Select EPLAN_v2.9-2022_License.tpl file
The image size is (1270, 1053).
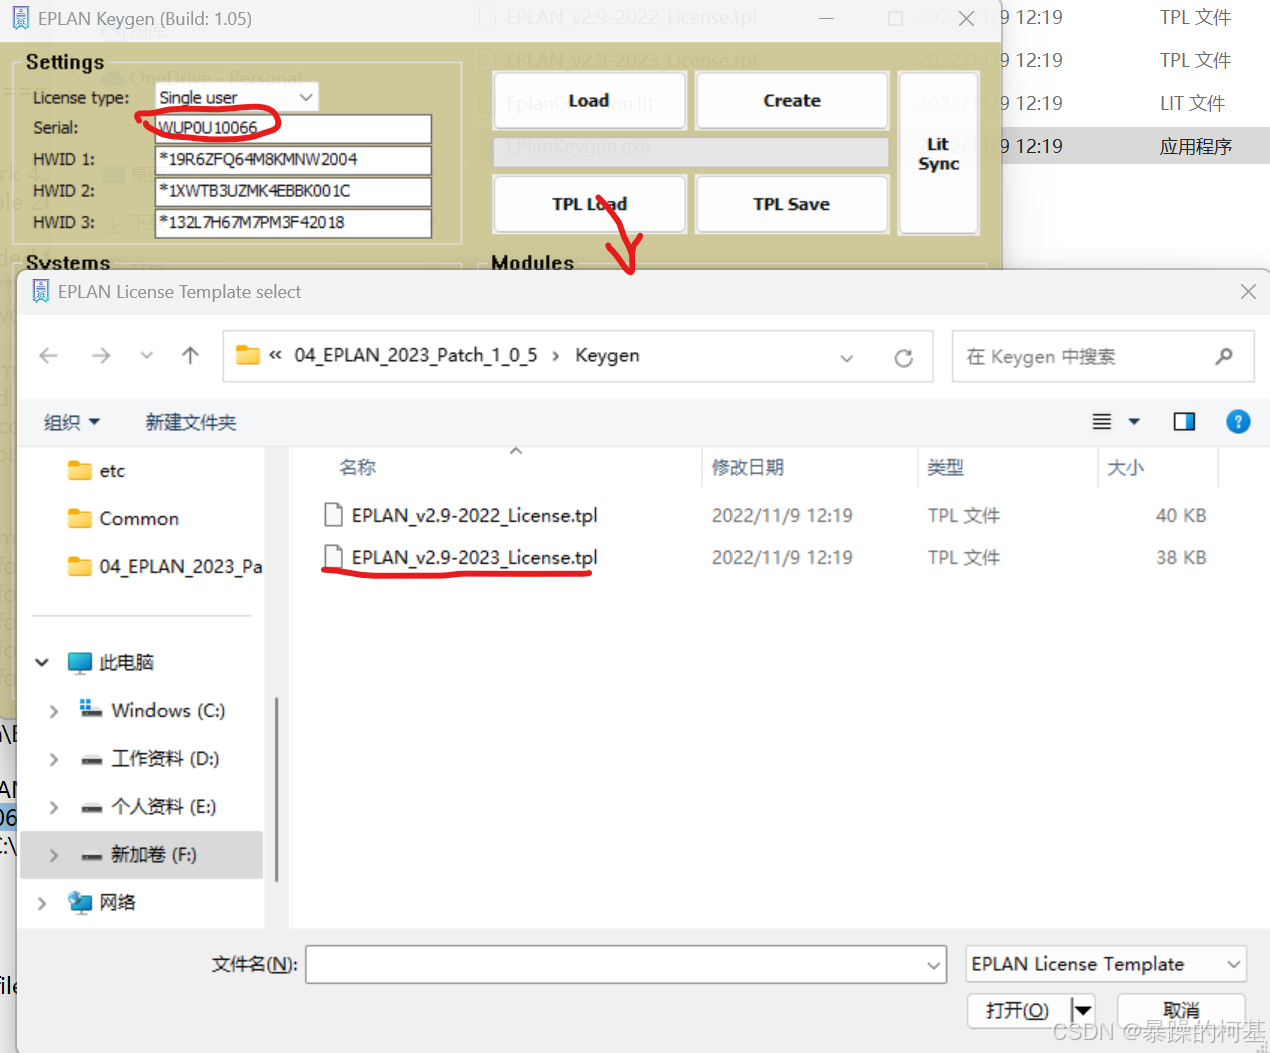point(474,516)
